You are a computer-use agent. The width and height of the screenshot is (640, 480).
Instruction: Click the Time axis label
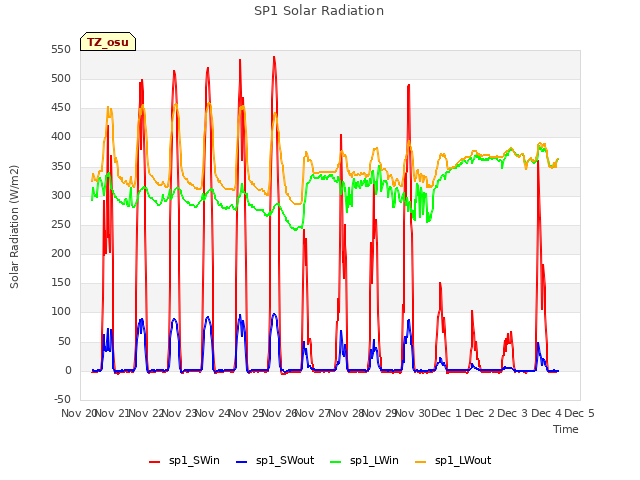(x=565, y=429)
